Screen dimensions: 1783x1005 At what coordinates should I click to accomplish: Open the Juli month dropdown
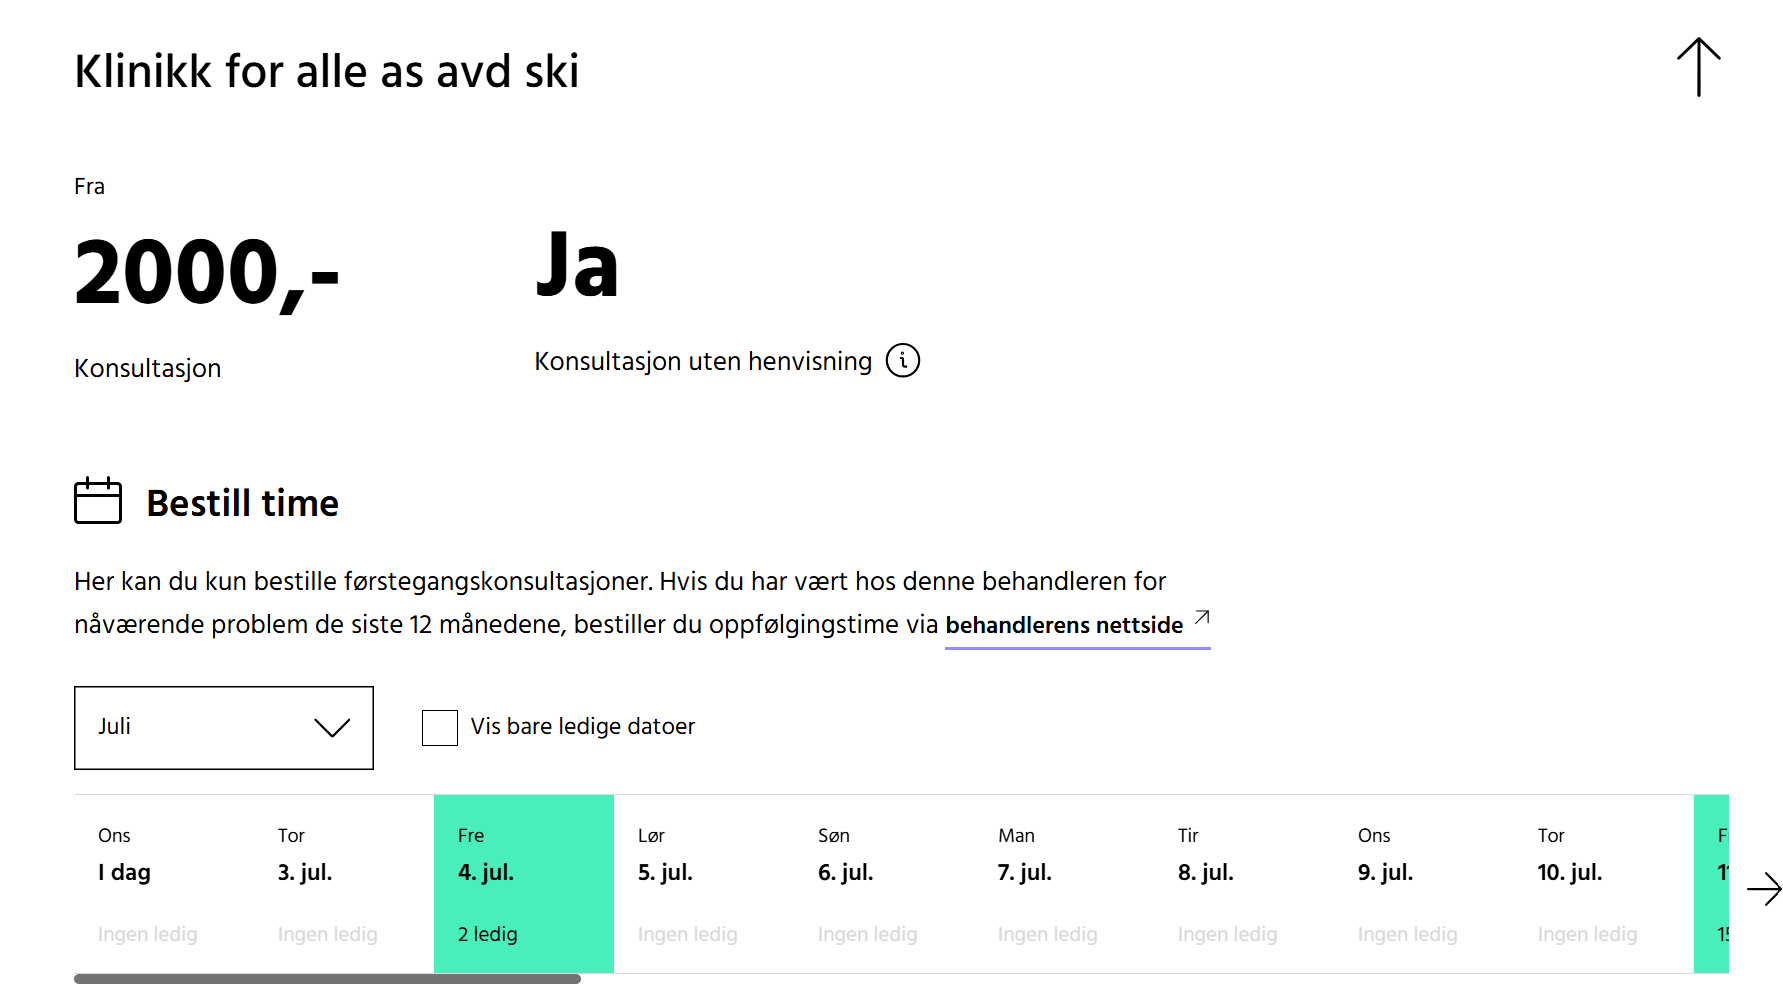coord(223,728)
